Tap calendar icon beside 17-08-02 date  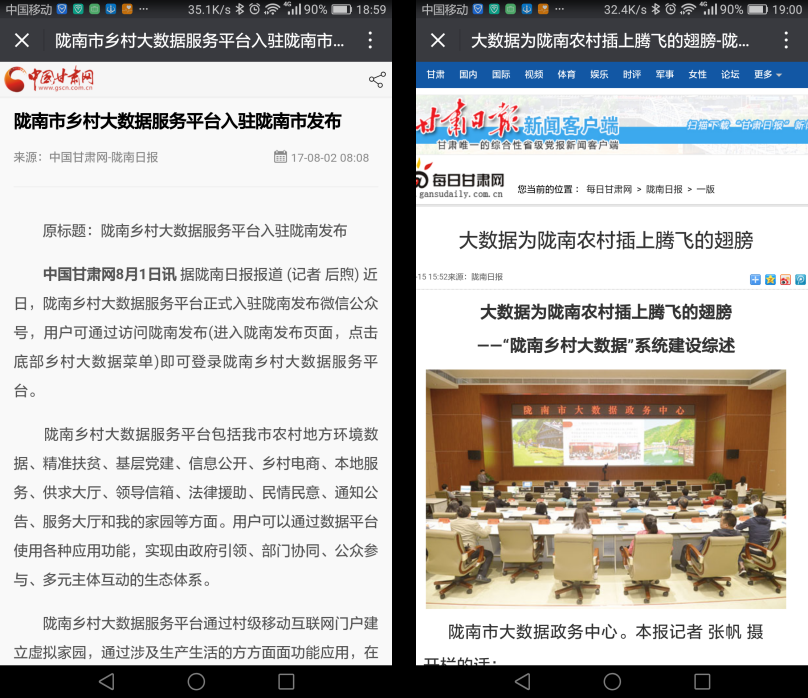[280, 157]
